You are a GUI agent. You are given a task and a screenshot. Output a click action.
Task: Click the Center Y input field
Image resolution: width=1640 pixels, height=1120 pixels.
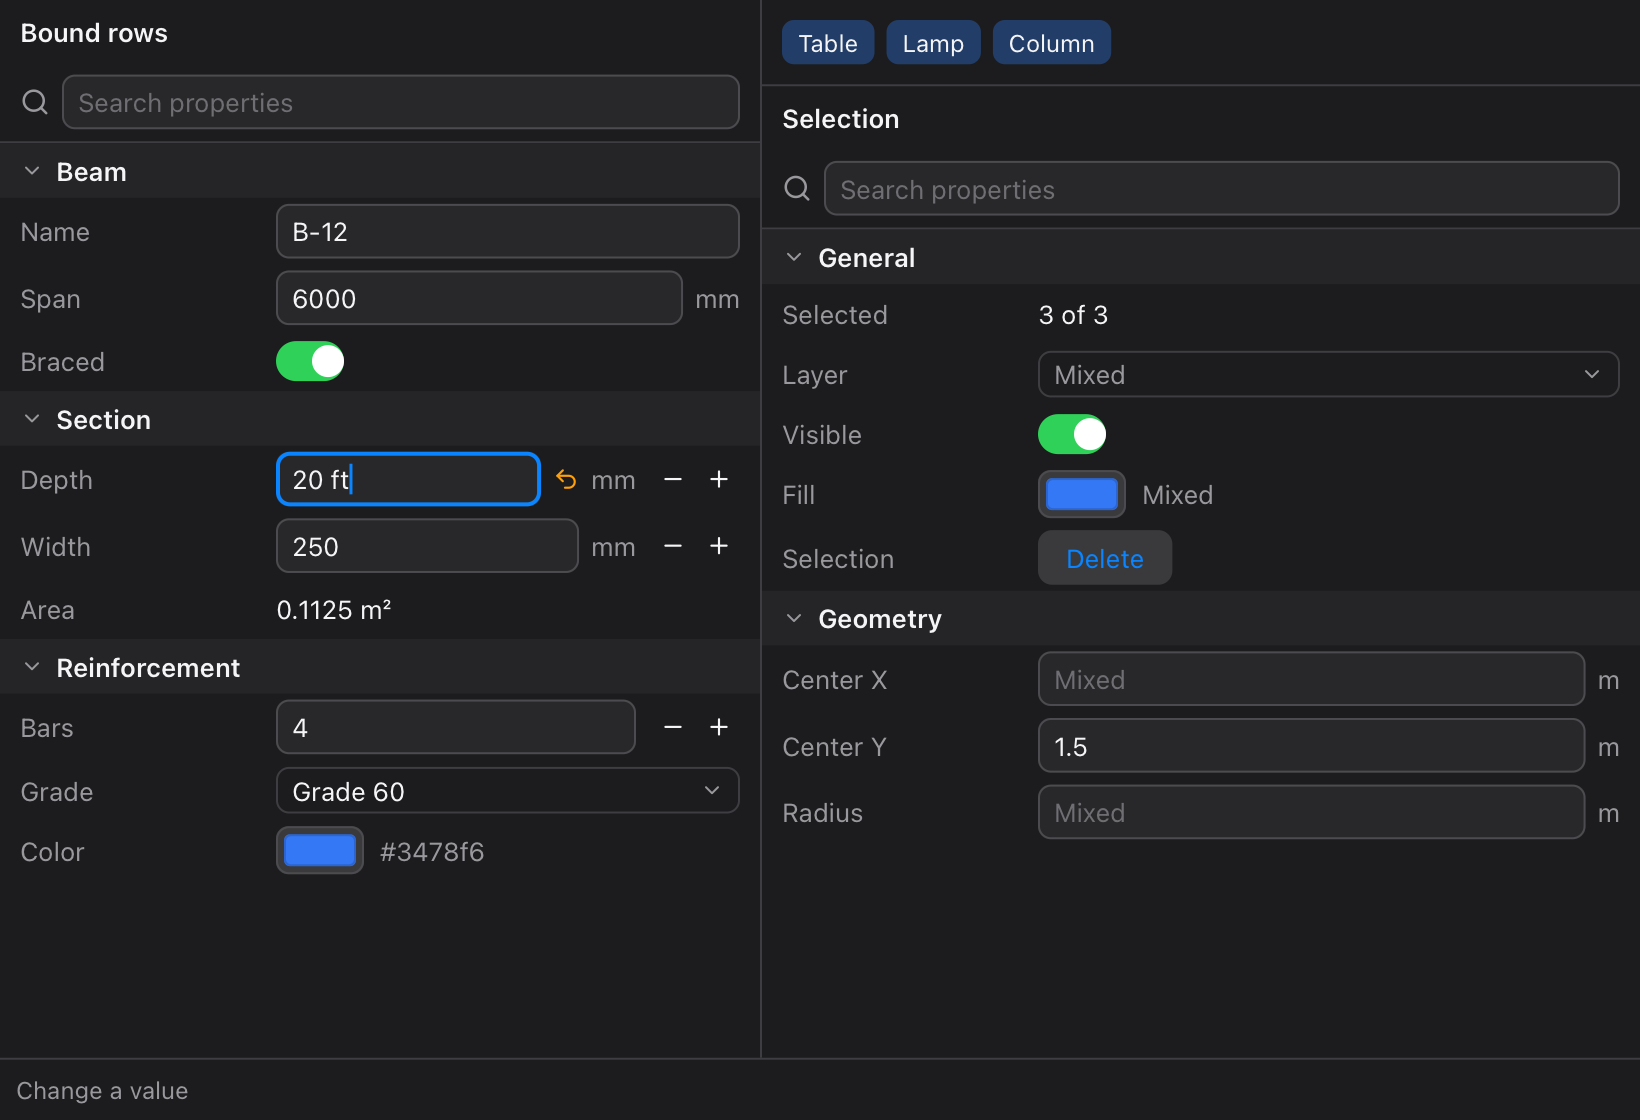[1311, 746]
